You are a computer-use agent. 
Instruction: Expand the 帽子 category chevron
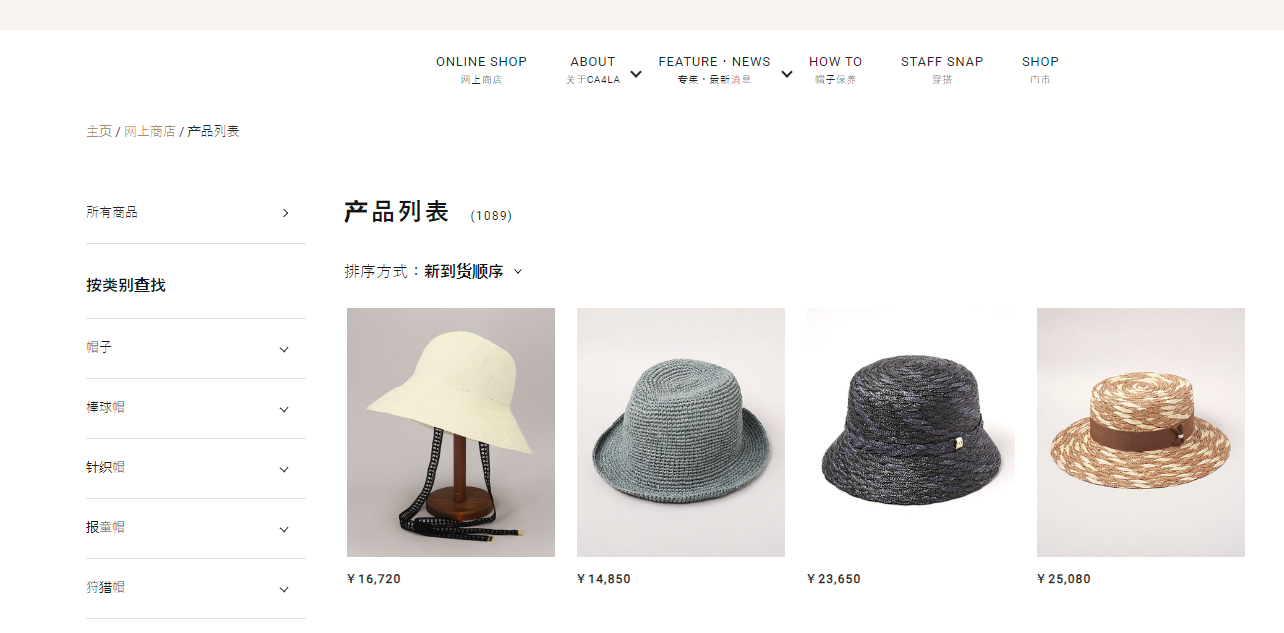coord(284,350)
